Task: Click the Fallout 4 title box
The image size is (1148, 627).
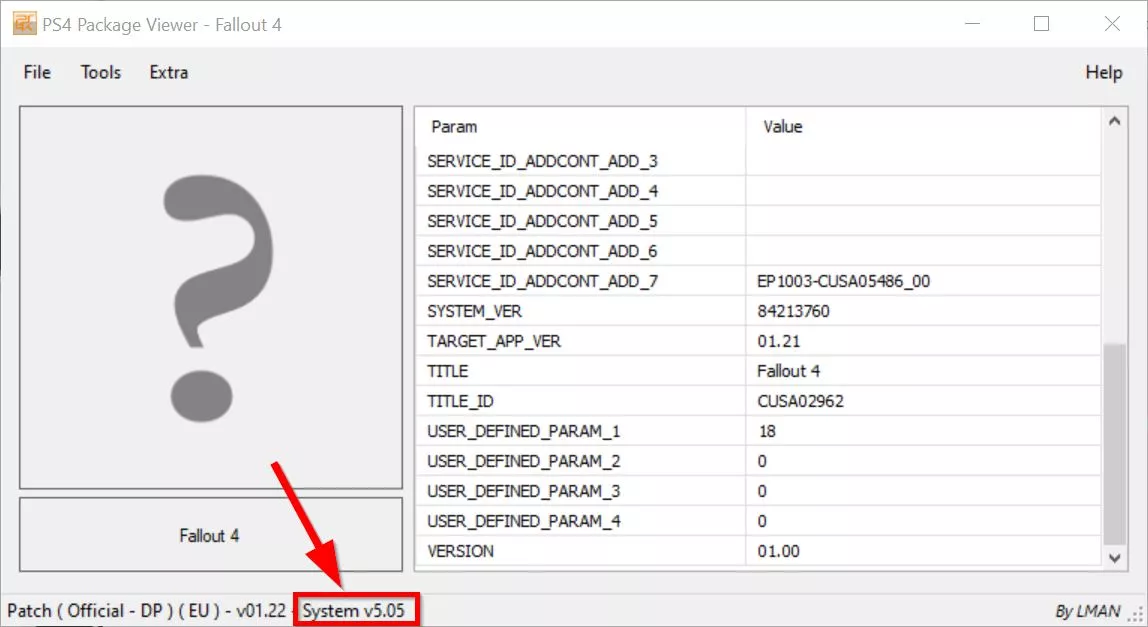Action: [x=211, y=535]
